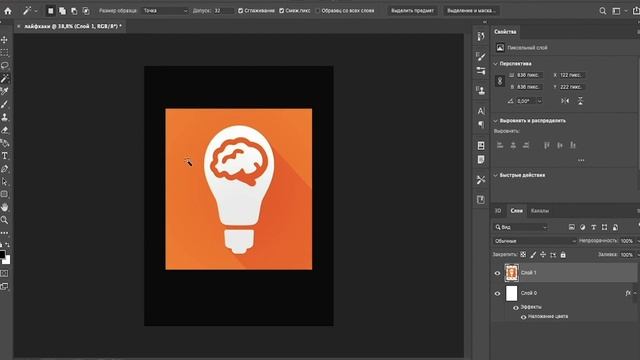Swap foreground and background colors
This screenshot has width=640, height=360.
pyautogui.click(x=8, y=245)
